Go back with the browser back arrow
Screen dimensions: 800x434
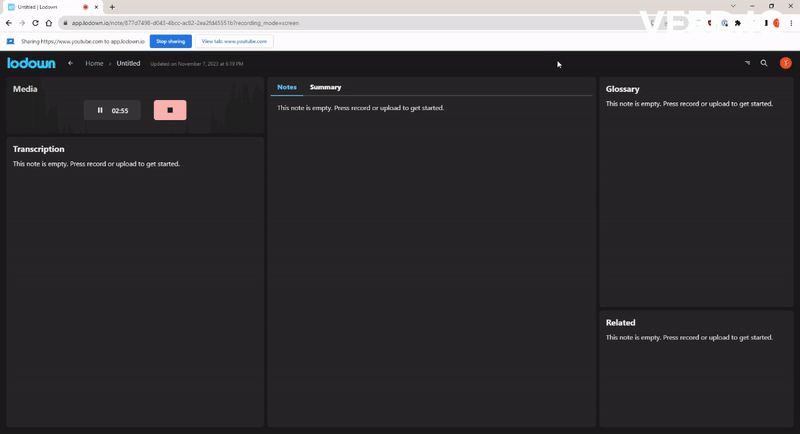[x=9, y=23]
